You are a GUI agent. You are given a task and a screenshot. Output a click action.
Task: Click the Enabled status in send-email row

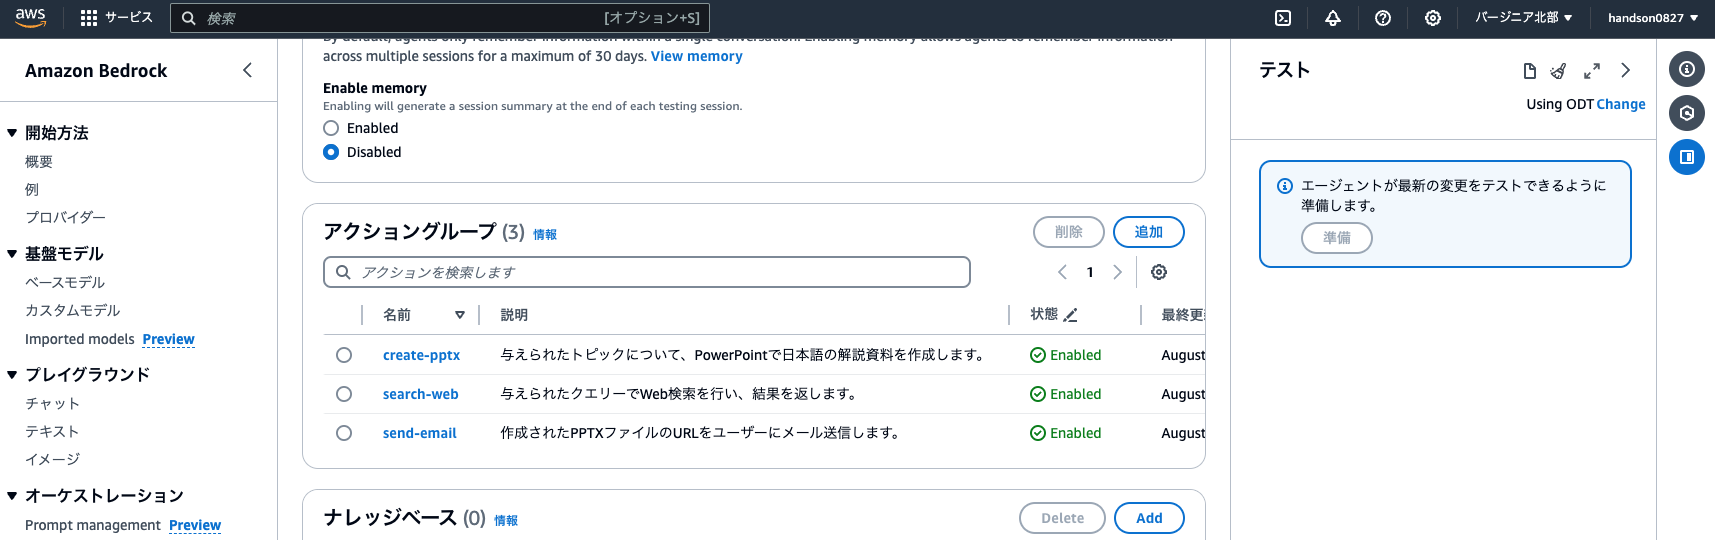coord(1066,433)
